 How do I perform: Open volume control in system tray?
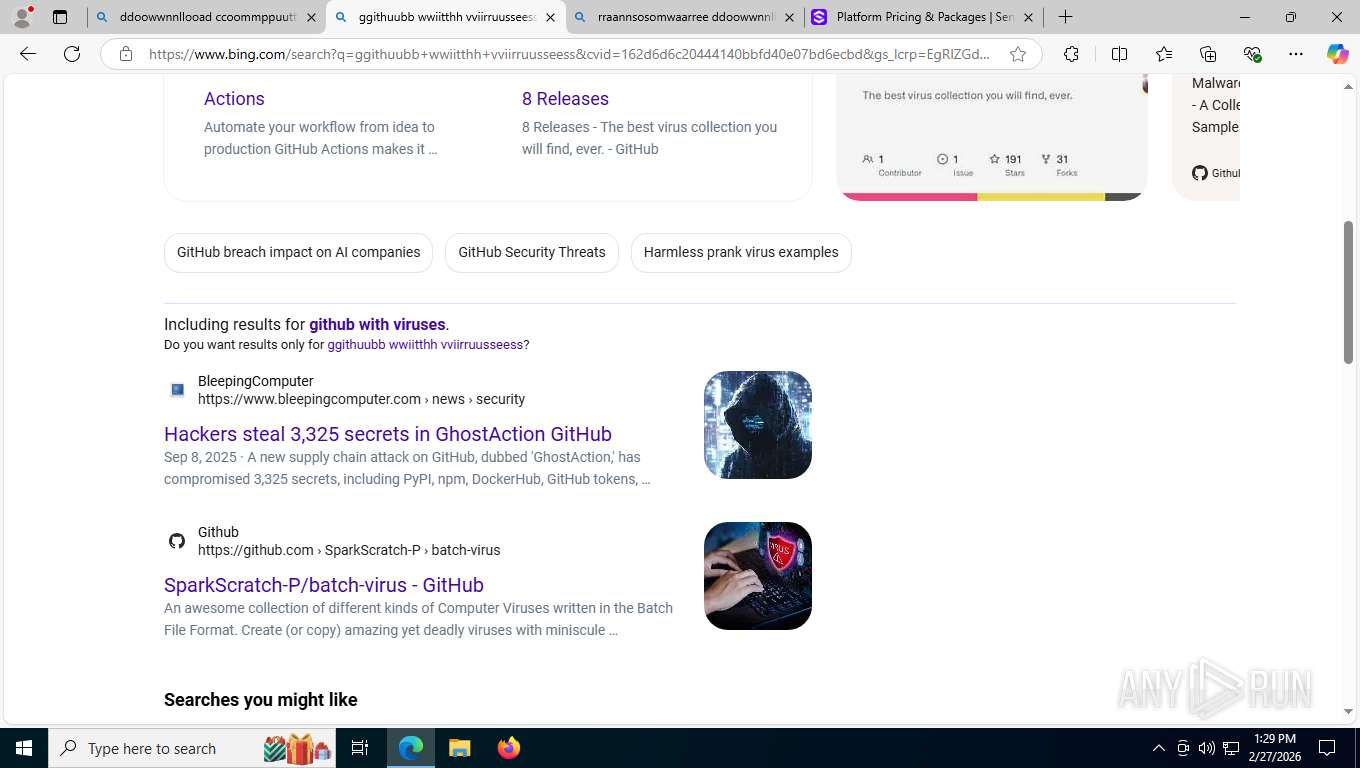tap(1207, 748)
